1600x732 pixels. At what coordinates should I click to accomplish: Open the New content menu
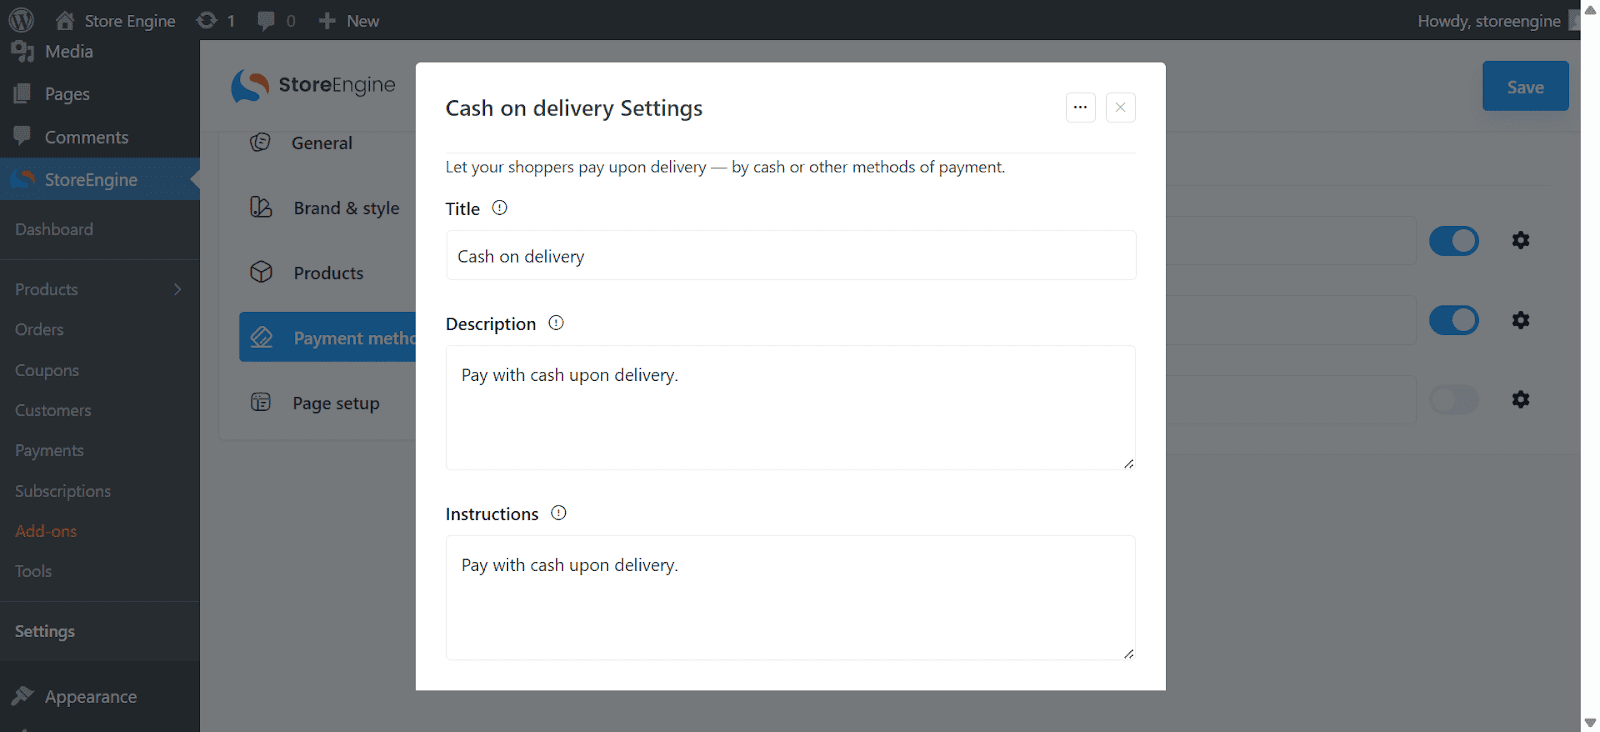[x=348, y=20]
